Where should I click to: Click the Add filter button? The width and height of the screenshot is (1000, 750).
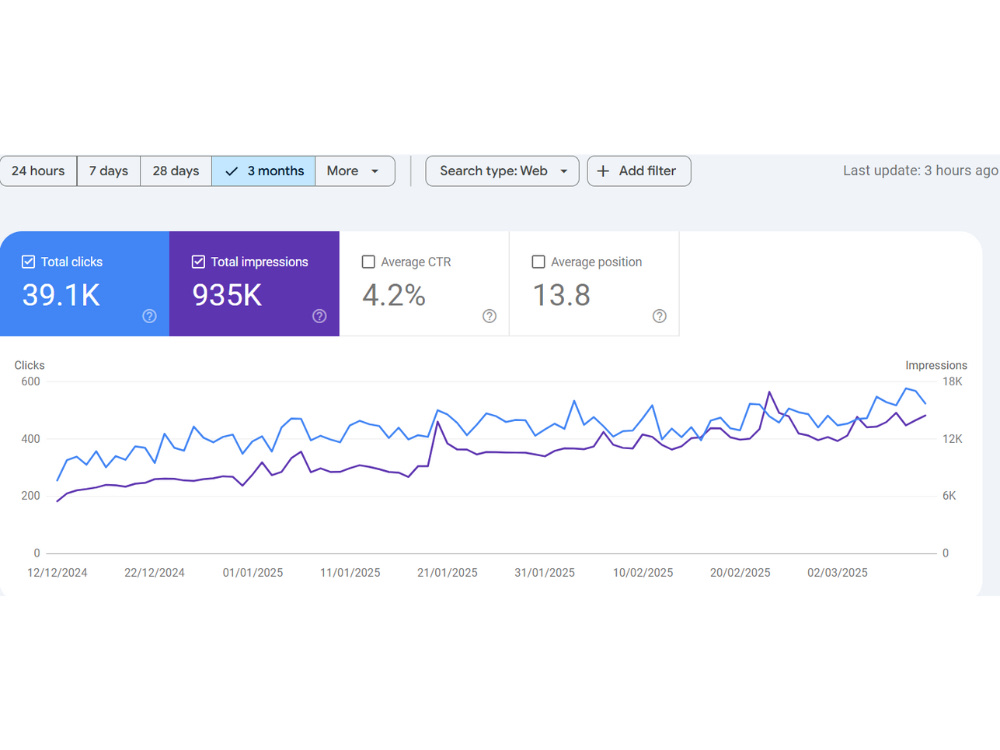(x=639, y=171)
